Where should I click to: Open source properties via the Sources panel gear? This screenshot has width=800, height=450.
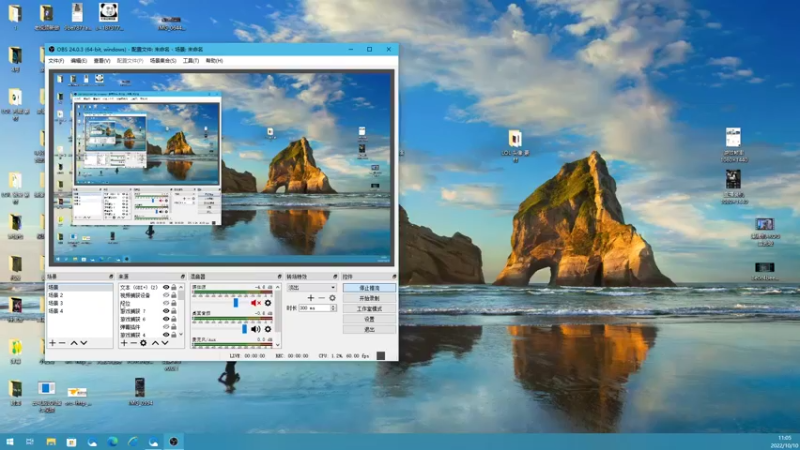(x=143, y=343)
